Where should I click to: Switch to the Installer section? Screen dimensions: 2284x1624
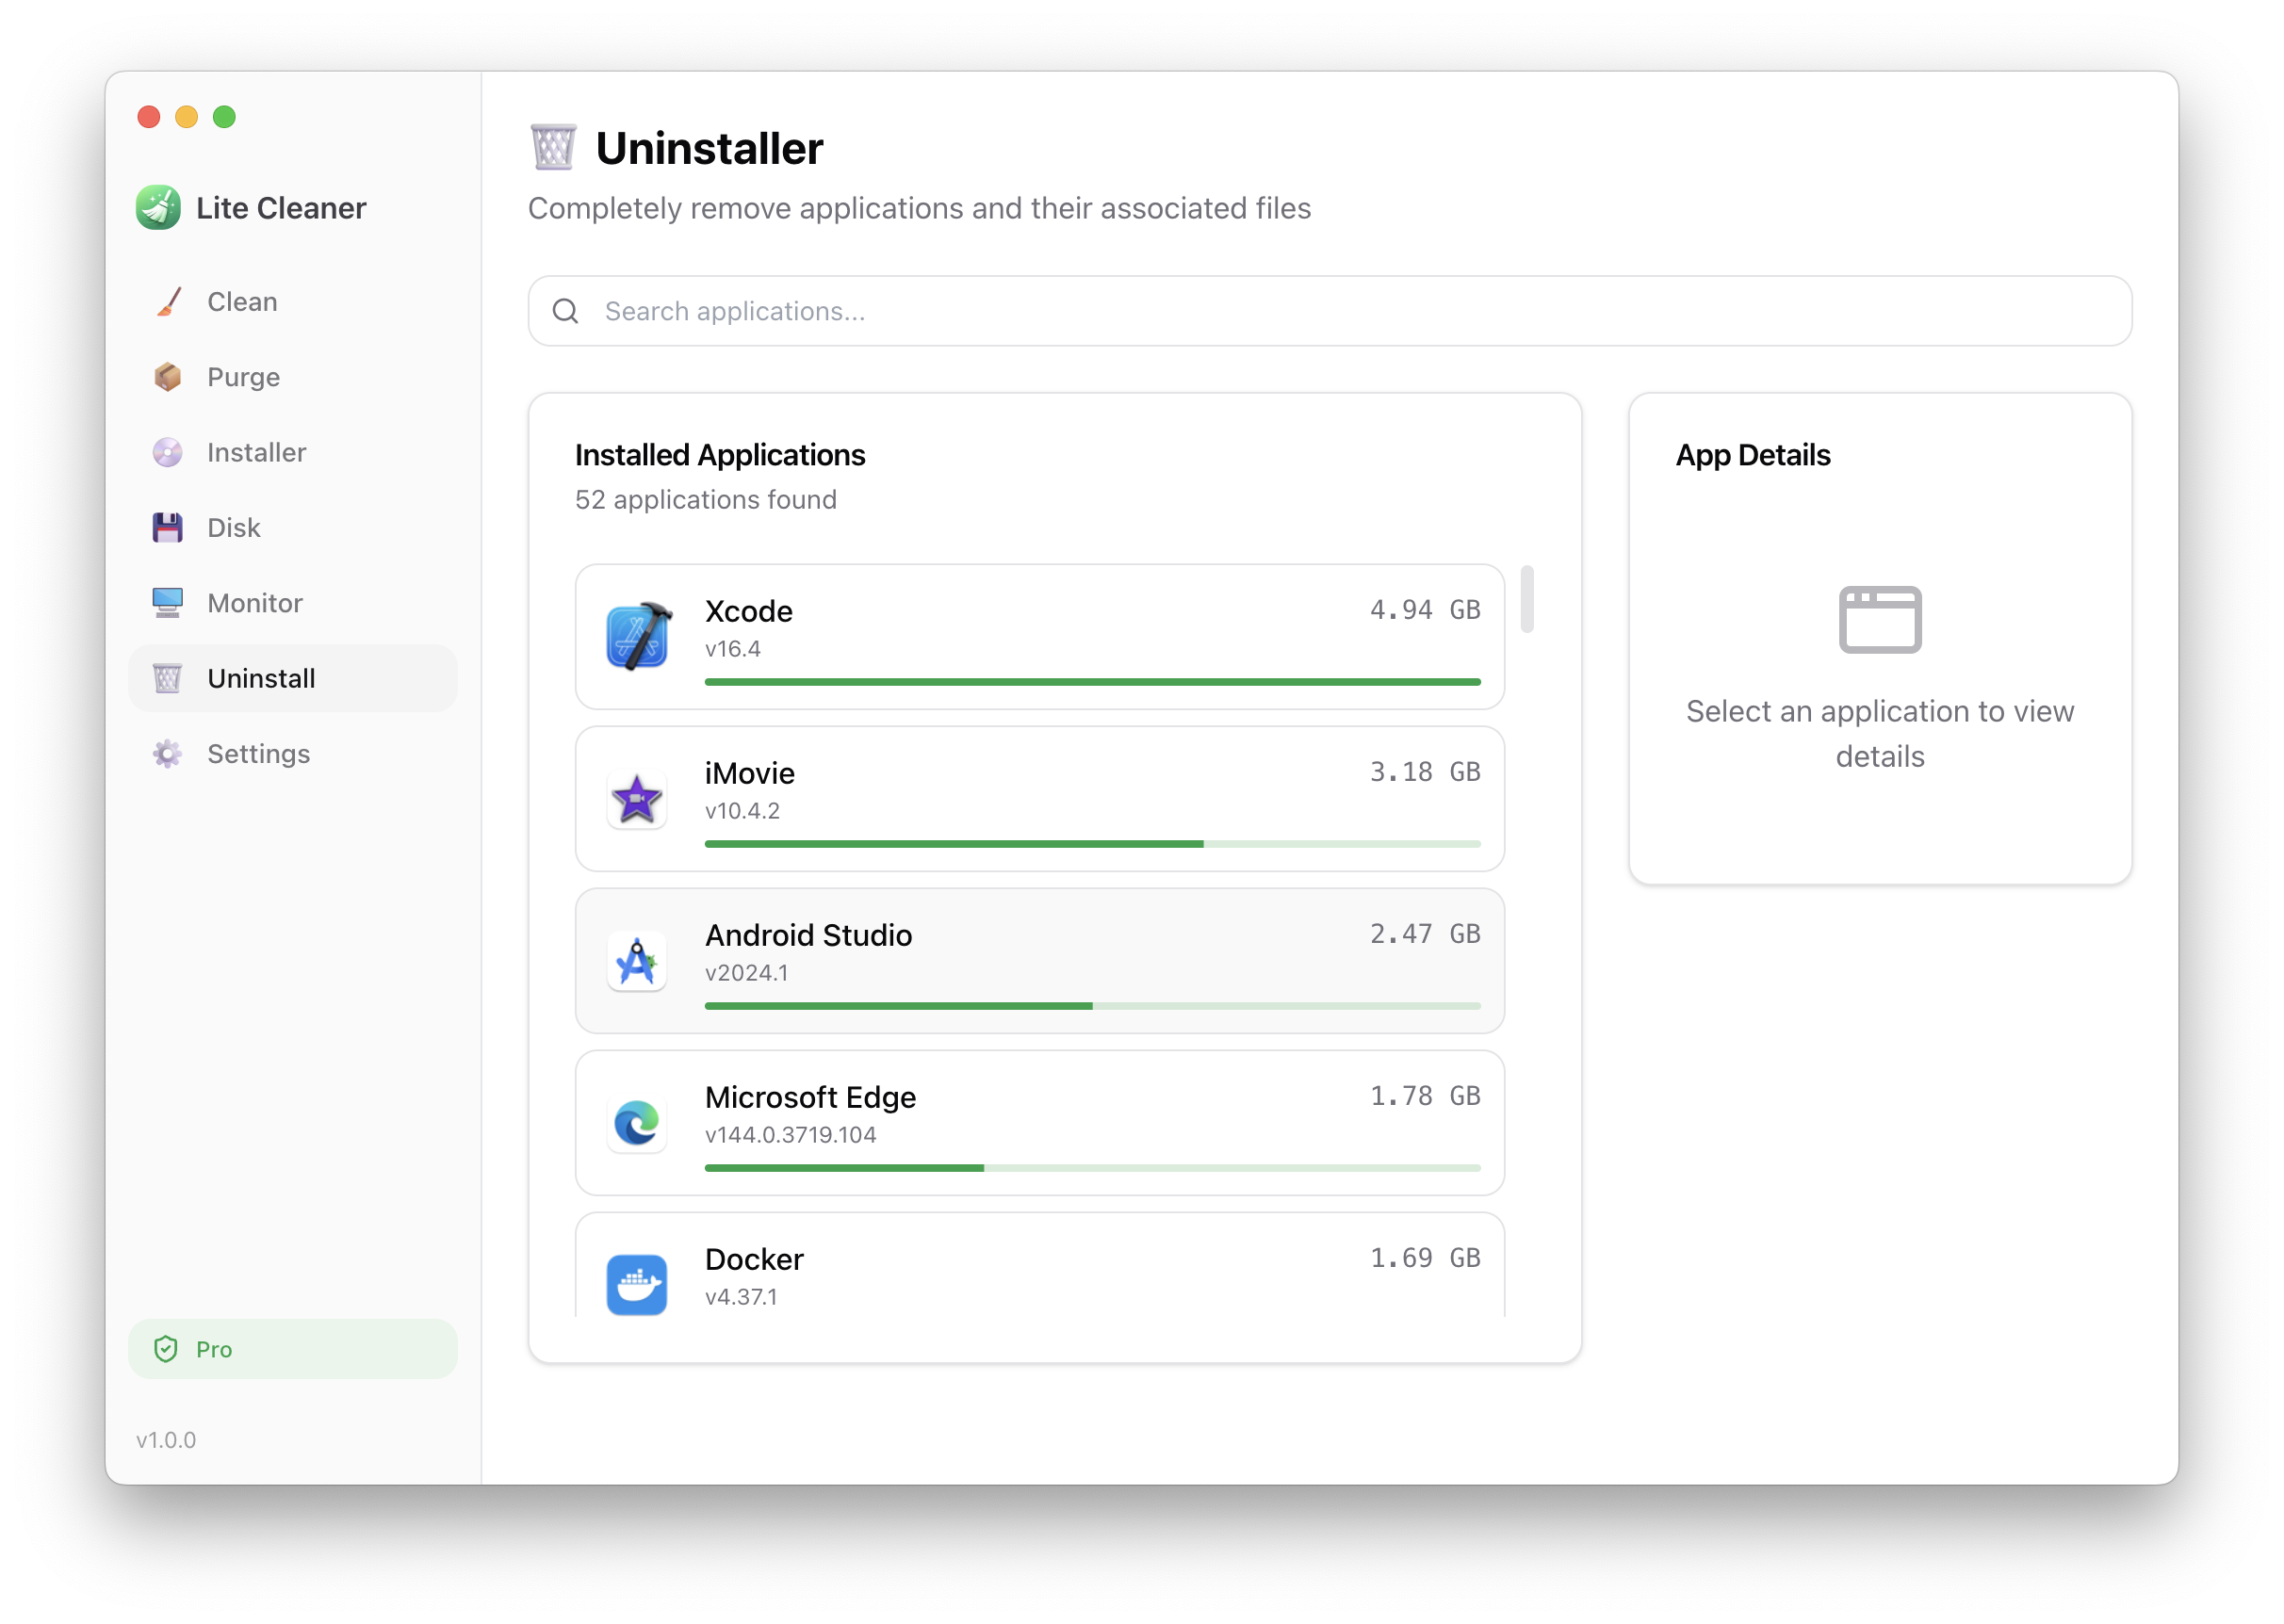pyautogui.click(x=256, y=453)
